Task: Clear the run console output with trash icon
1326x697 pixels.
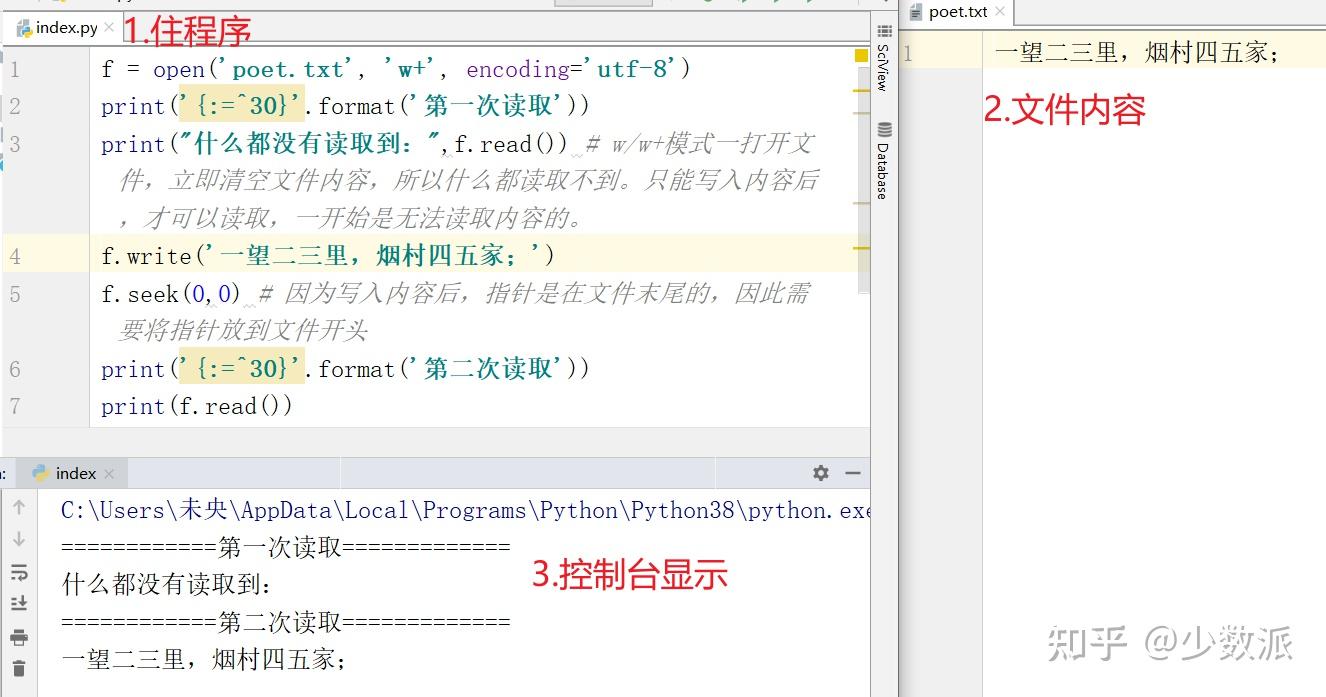Action: tap(20, 668)
